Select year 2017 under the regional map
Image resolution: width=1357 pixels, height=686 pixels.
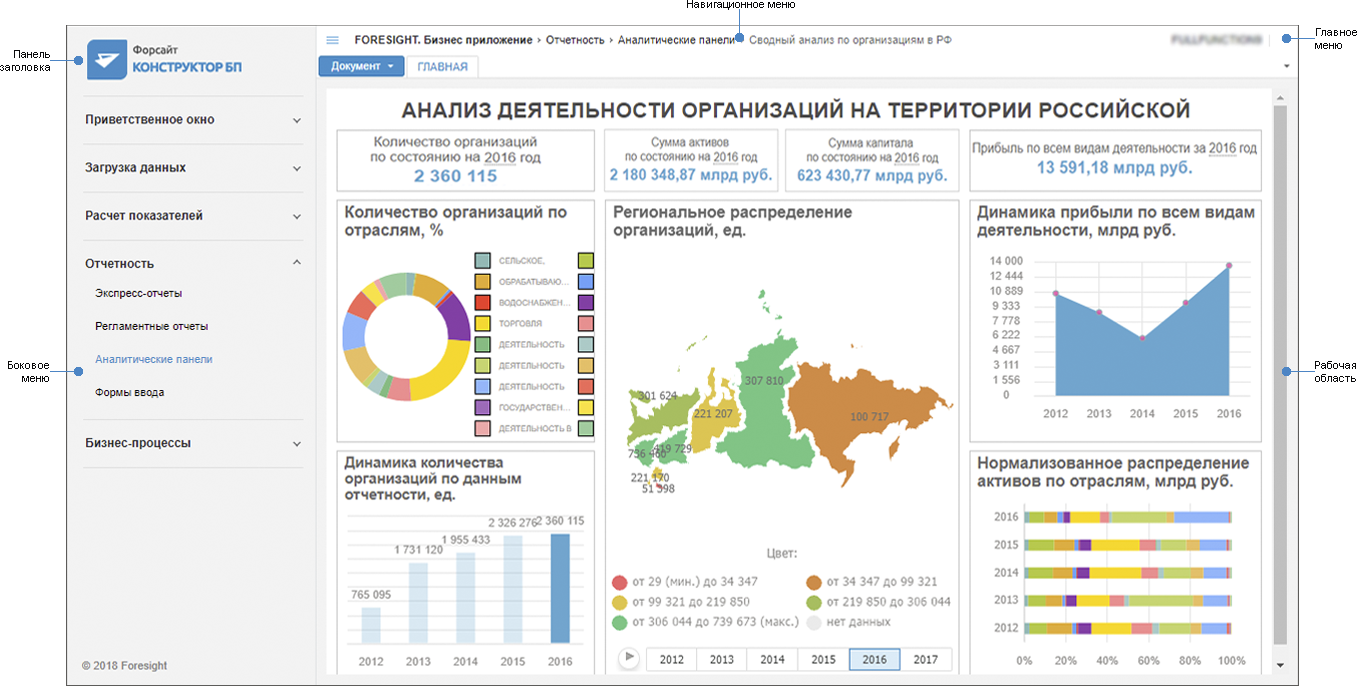(x=924, y=659)
